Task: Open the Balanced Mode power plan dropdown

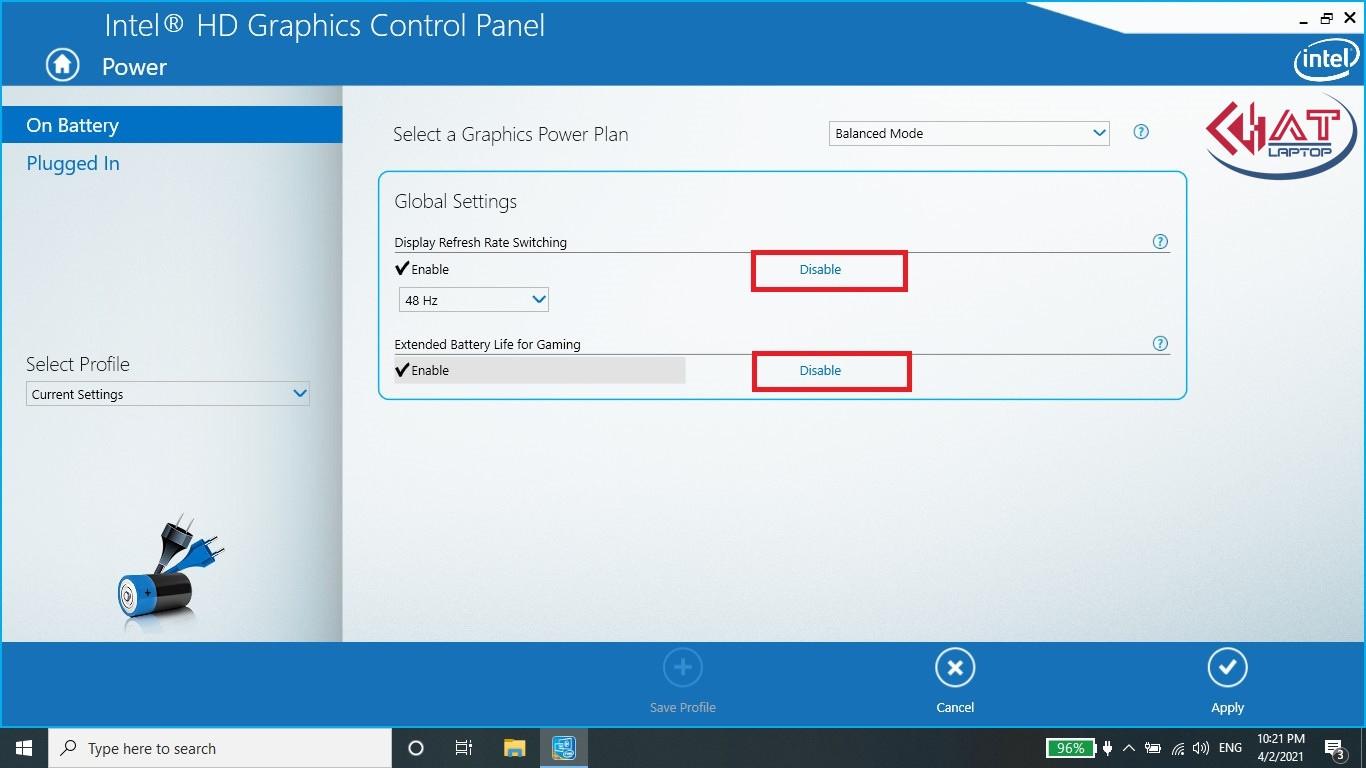Action: pyautogui.click(x=969, y=133)
